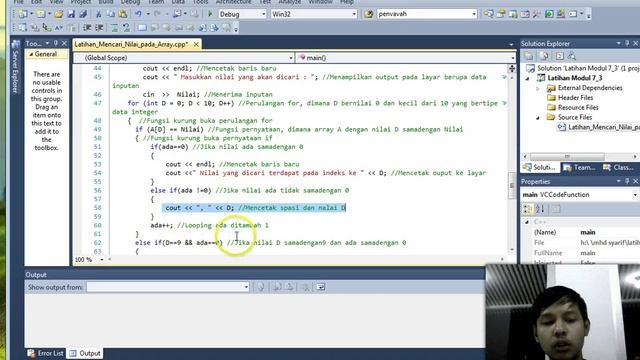Screen dimensions: 640x360
Task: Click the (Name) property value main
Action: tap(588, 232)
